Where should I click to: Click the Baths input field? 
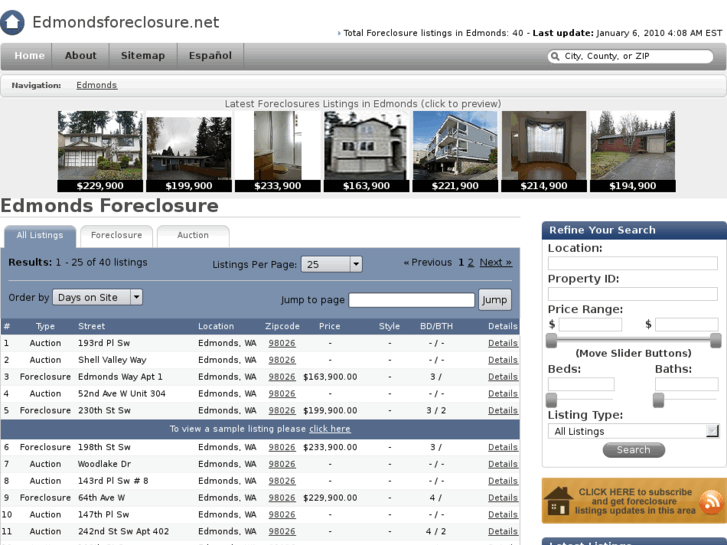687,384
